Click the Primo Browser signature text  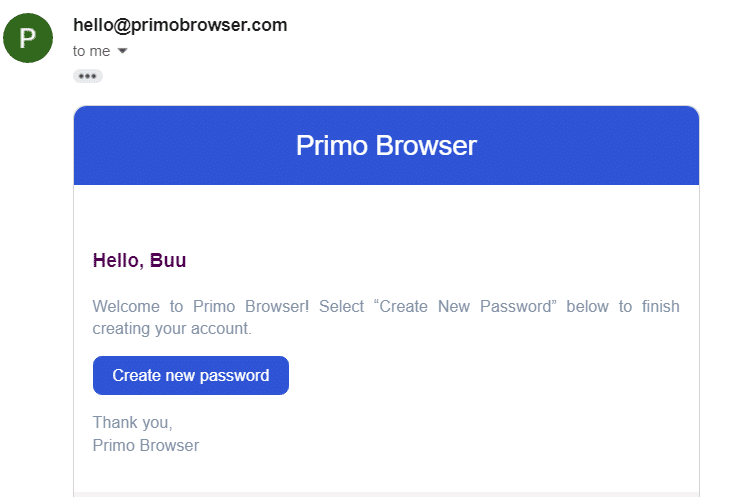click(146, 446)
